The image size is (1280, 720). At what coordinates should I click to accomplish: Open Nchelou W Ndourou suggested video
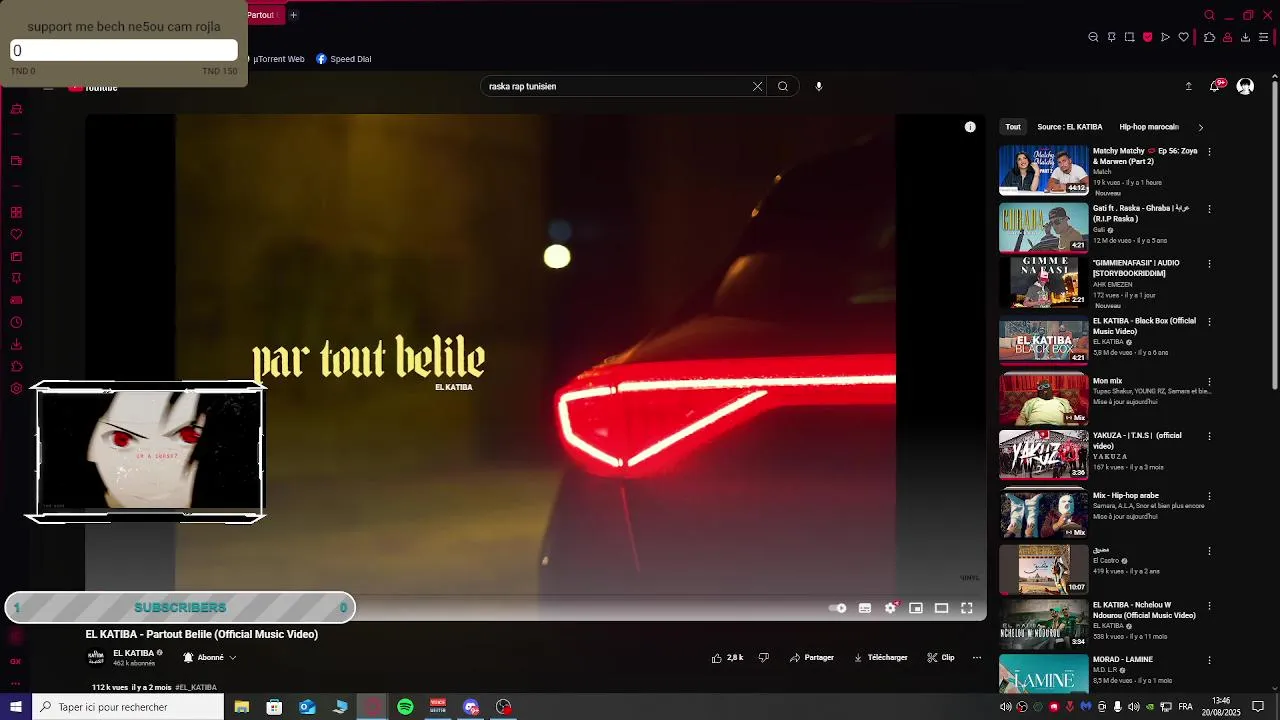(x=1044, y=624)
